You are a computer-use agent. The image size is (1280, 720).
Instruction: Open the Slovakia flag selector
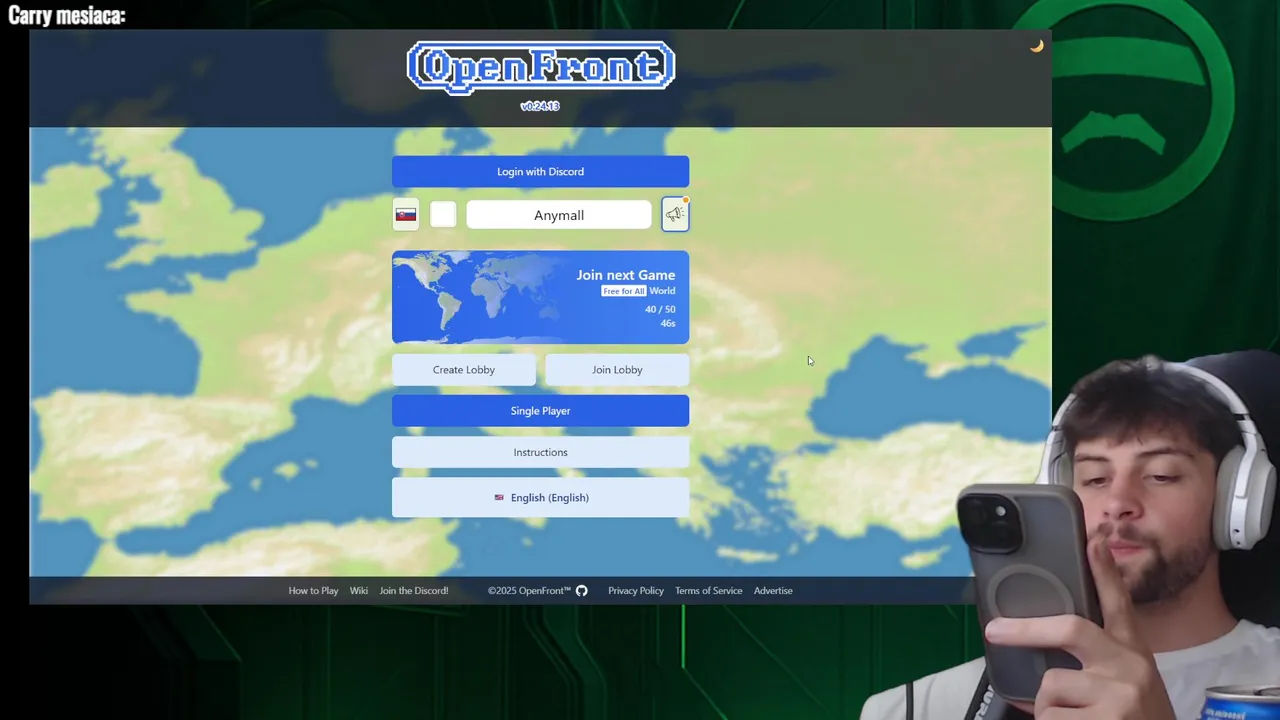pyautogui.click(x=406, y=215)
